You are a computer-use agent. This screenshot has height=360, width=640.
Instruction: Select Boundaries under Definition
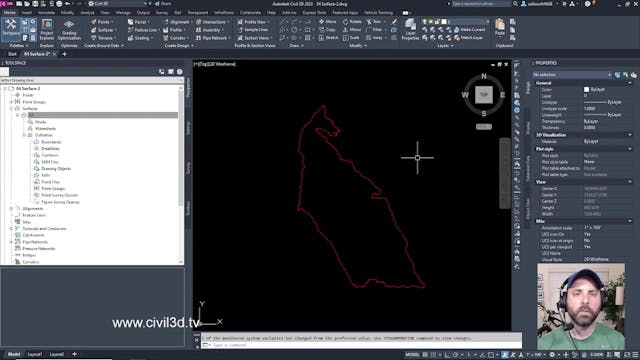[51, 142]
